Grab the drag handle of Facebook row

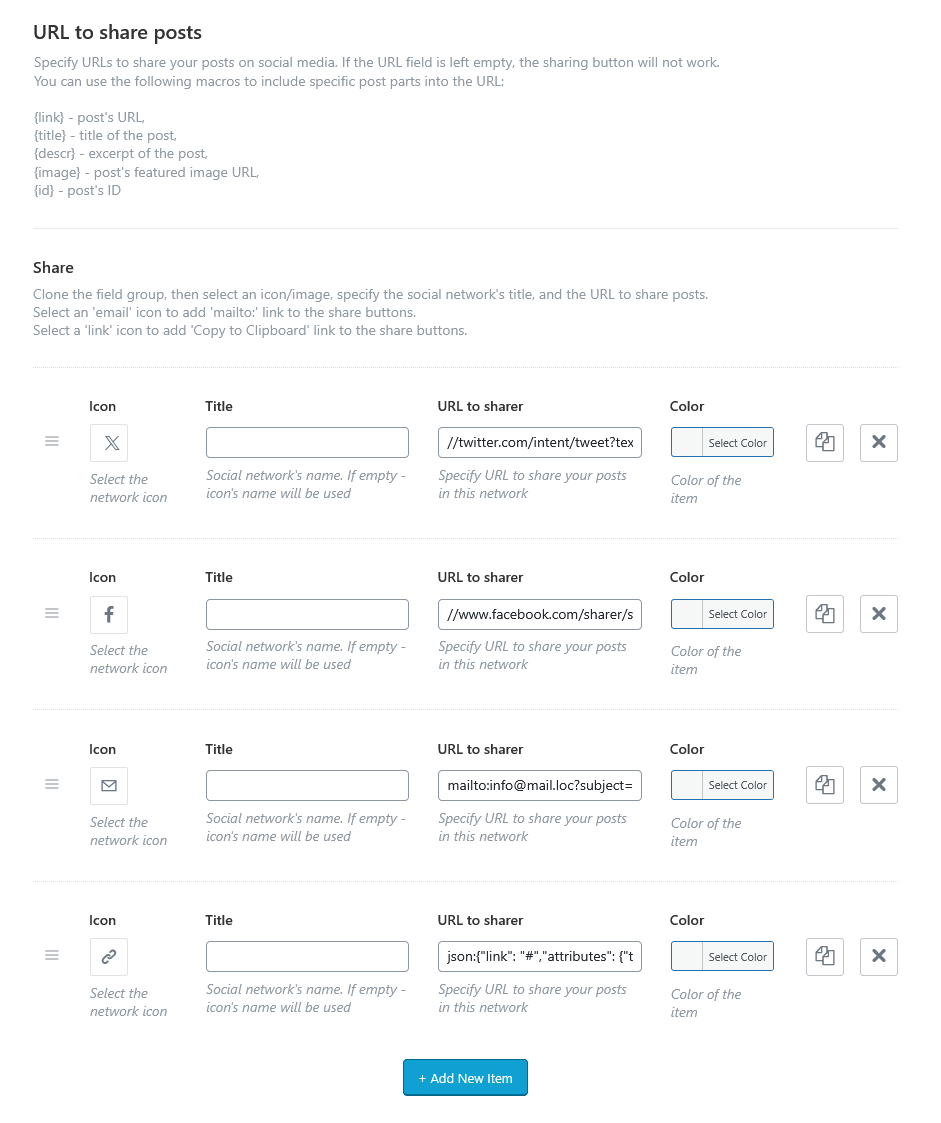pyautogui.click(x=52, y=613)
